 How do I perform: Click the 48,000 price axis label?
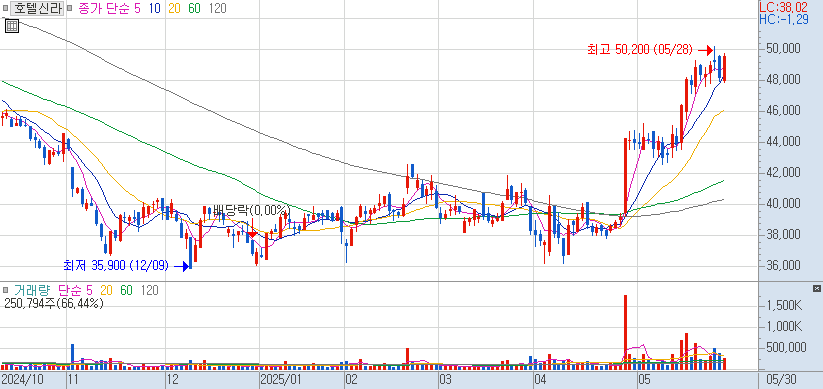pos(783,79)
